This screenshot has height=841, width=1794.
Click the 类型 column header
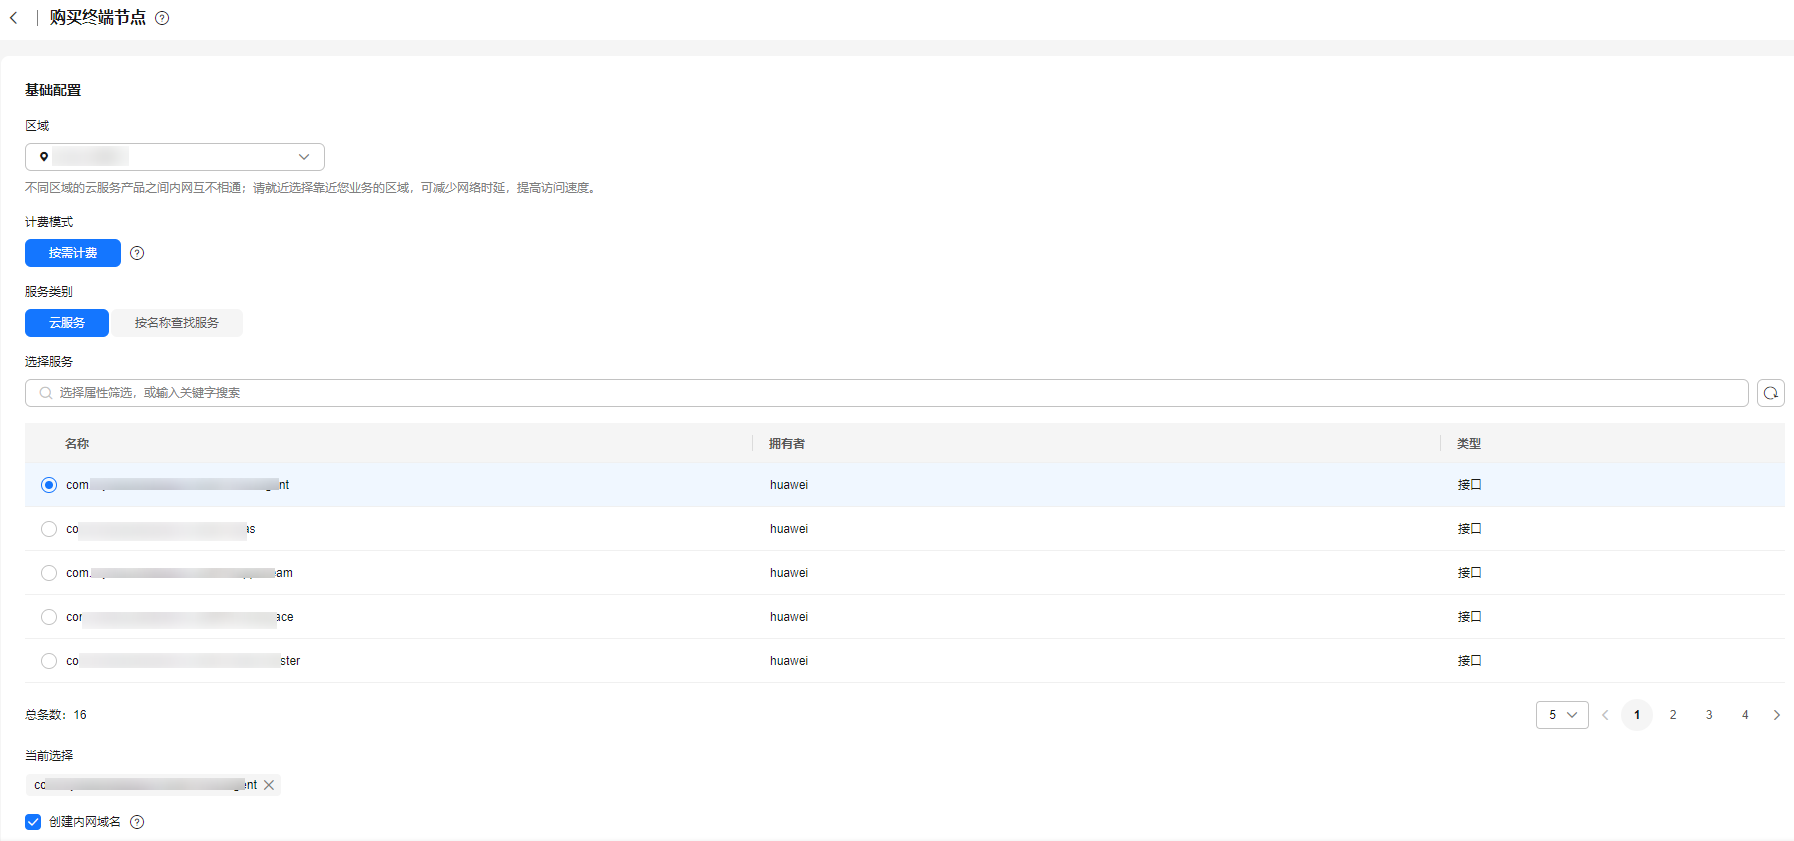pyautogui.click(x=1469, y=444)
